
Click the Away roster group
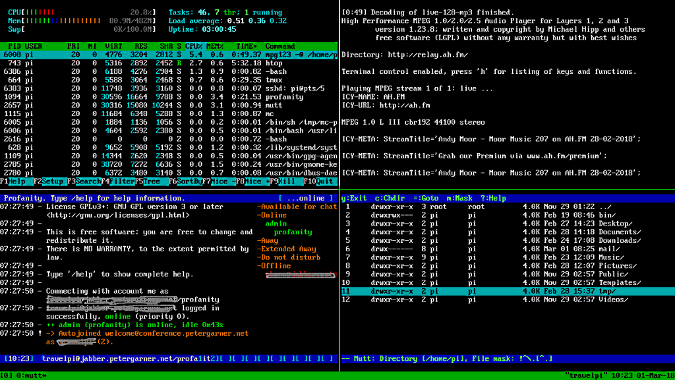[x=268, y=240]
